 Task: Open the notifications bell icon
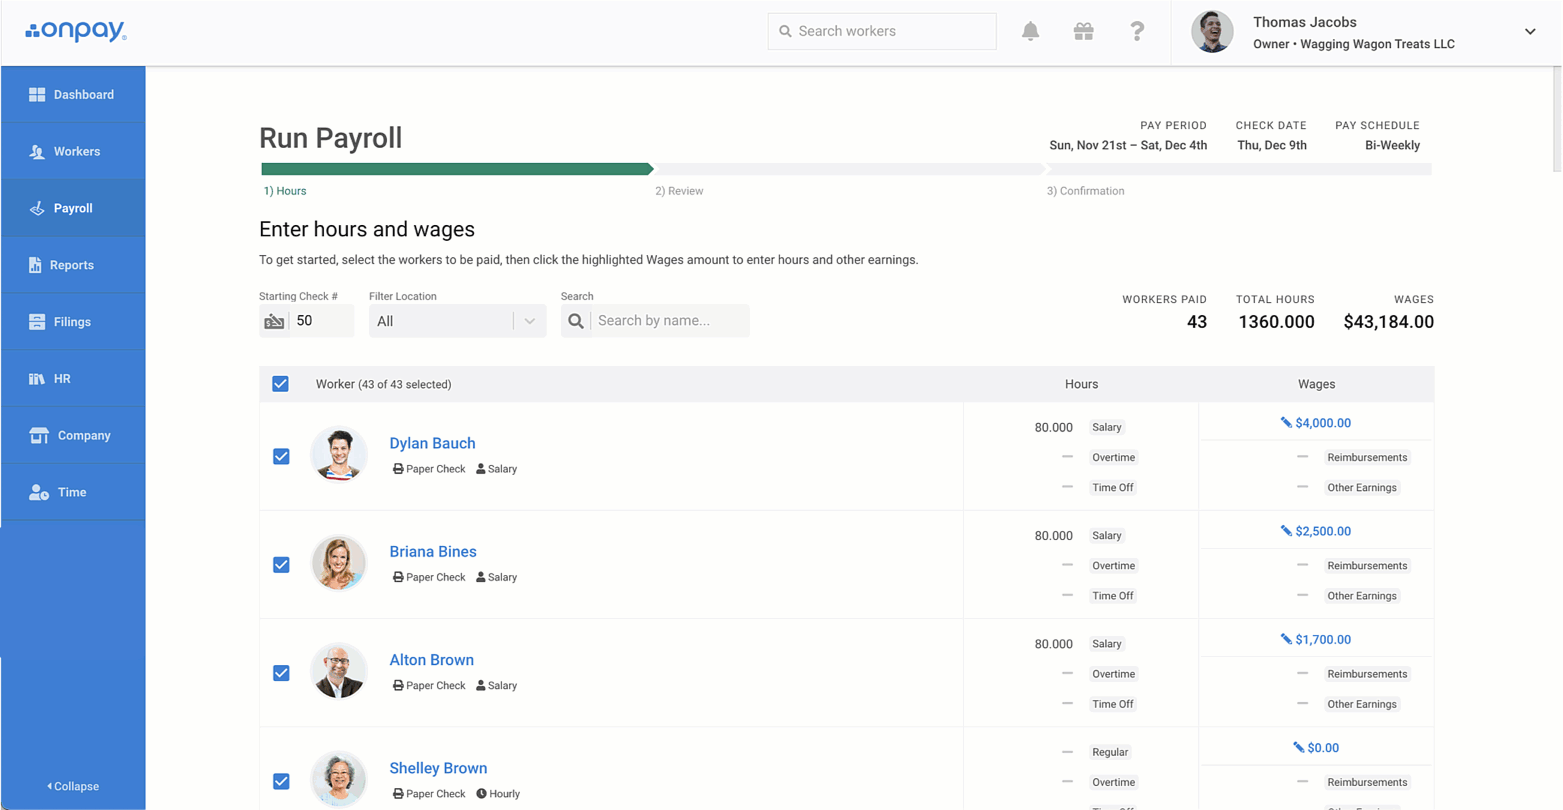[x=1030, y=31]
